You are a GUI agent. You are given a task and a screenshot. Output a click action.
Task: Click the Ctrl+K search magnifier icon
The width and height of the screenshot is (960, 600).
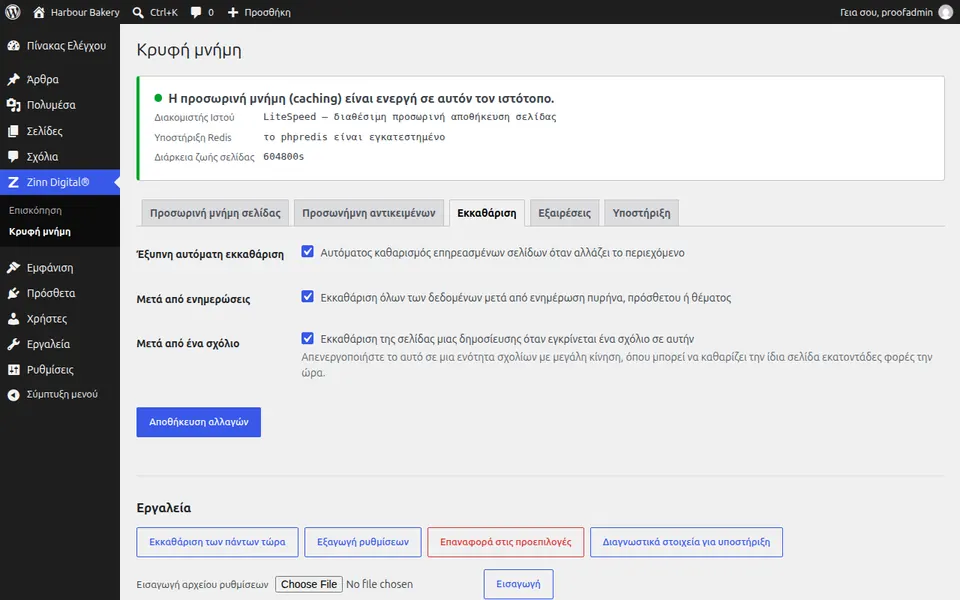click(138, 12)
